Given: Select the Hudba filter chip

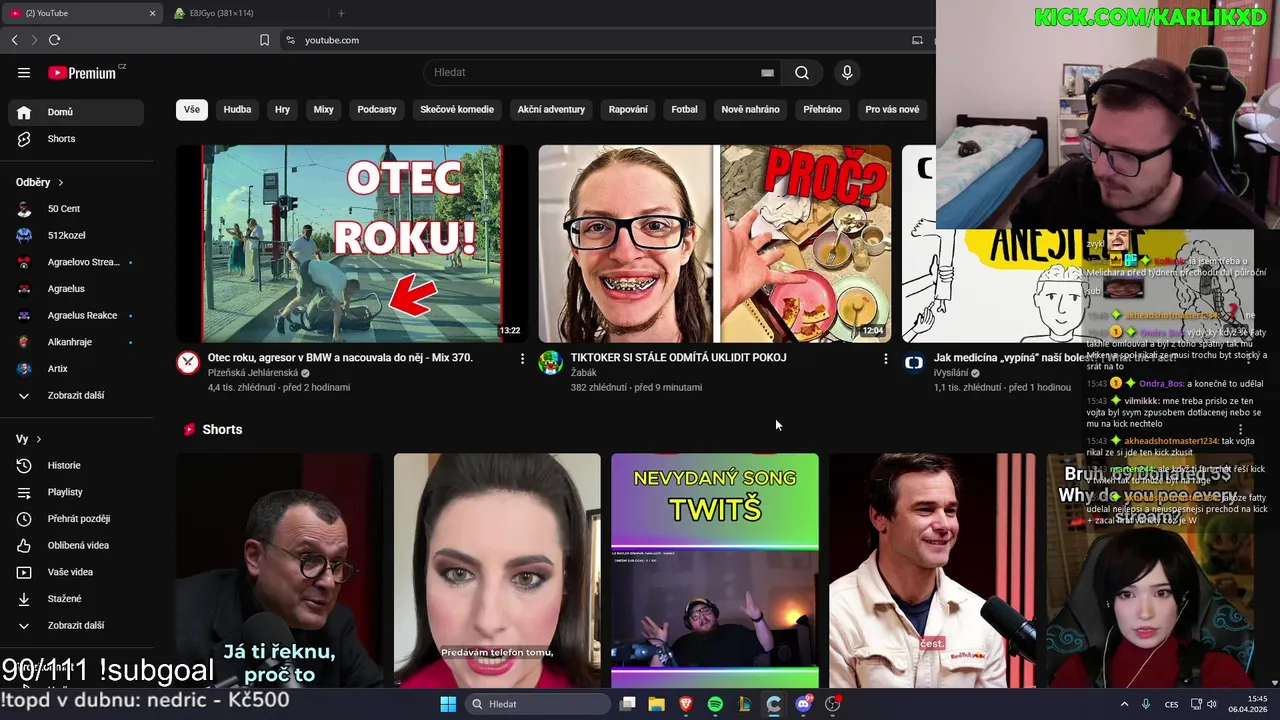Looking at the screenshot, I should click(237, 110).
